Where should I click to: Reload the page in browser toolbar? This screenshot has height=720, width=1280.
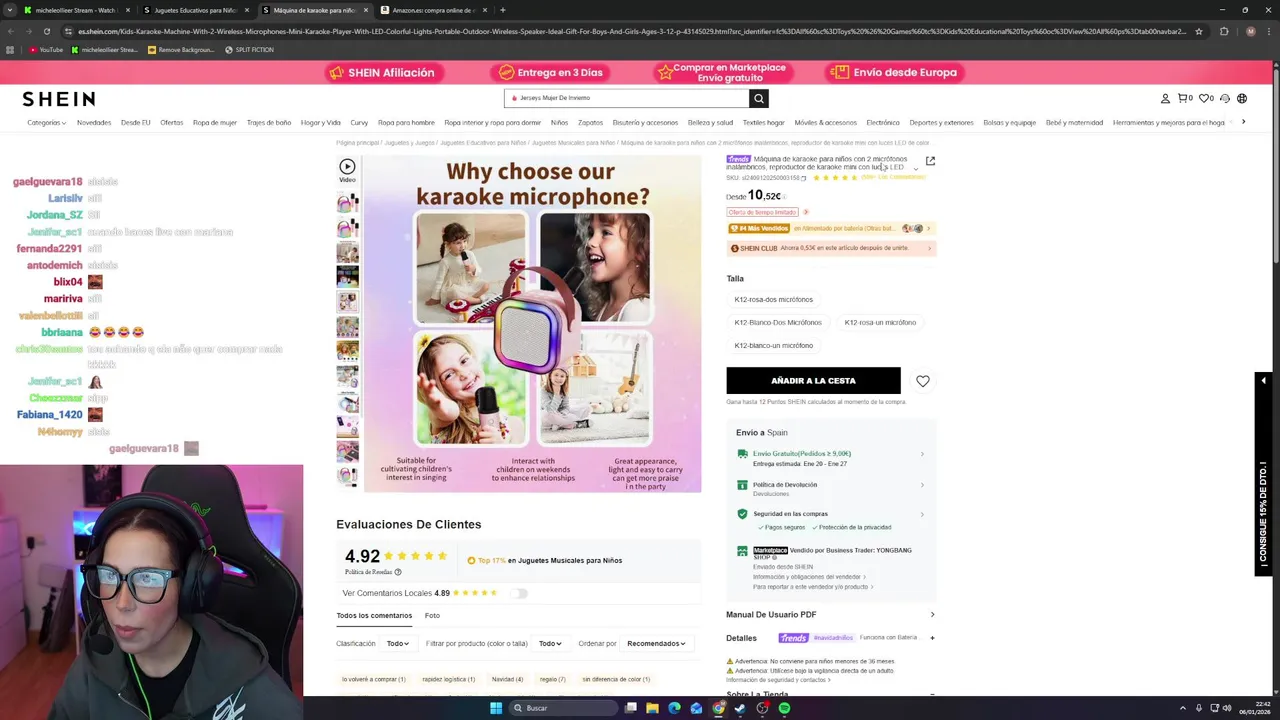tap(46, 31)
